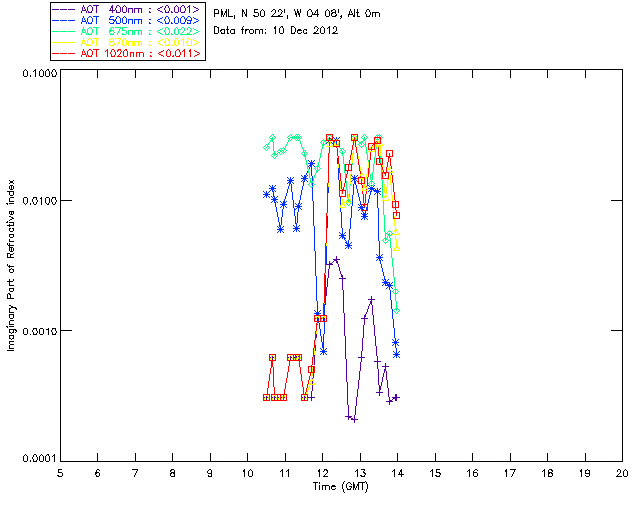Click the x-axis tick label 10
Screen dimensions: 640x512
(247, 473)
